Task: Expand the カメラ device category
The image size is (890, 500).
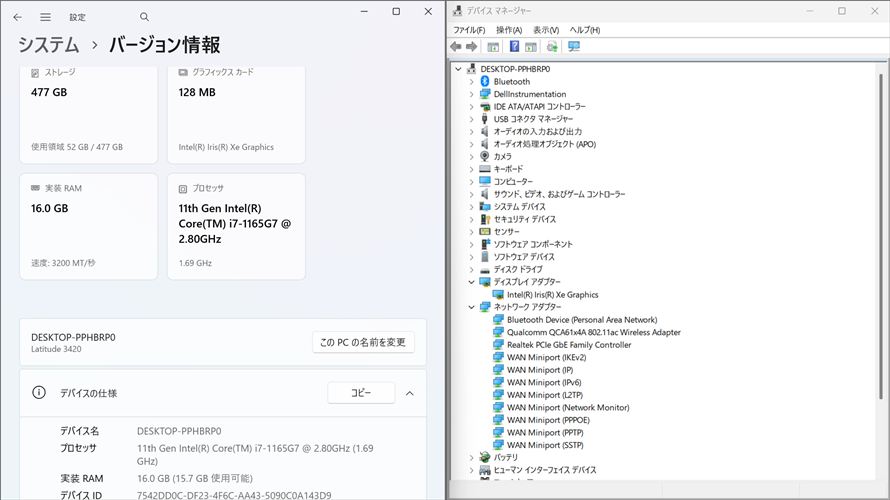Action: pos(472,157)
